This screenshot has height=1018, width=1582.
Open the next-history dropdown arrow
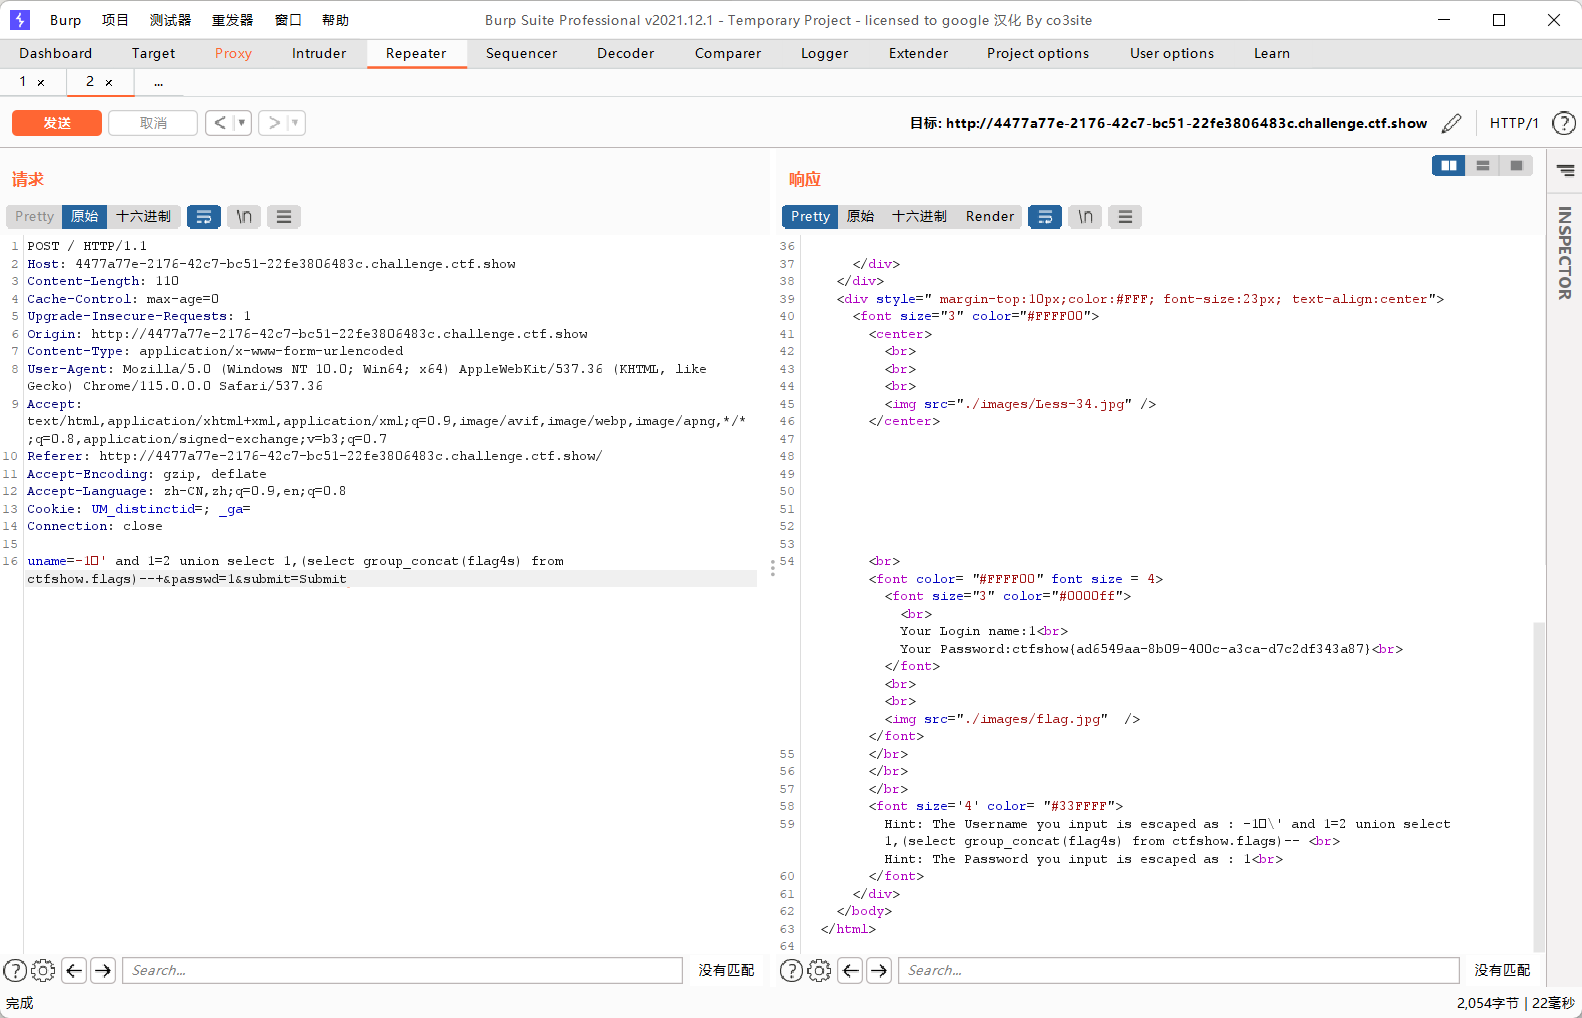click(x=296, y=123)
